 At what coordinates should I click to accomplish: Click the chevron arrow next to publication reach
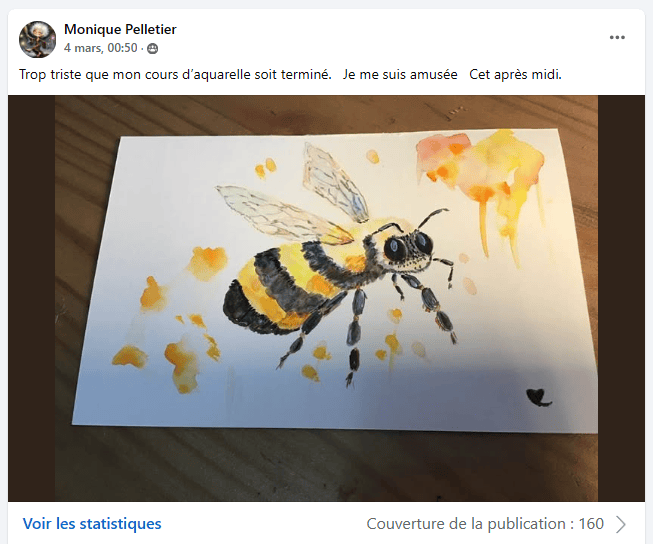(621, 524)
